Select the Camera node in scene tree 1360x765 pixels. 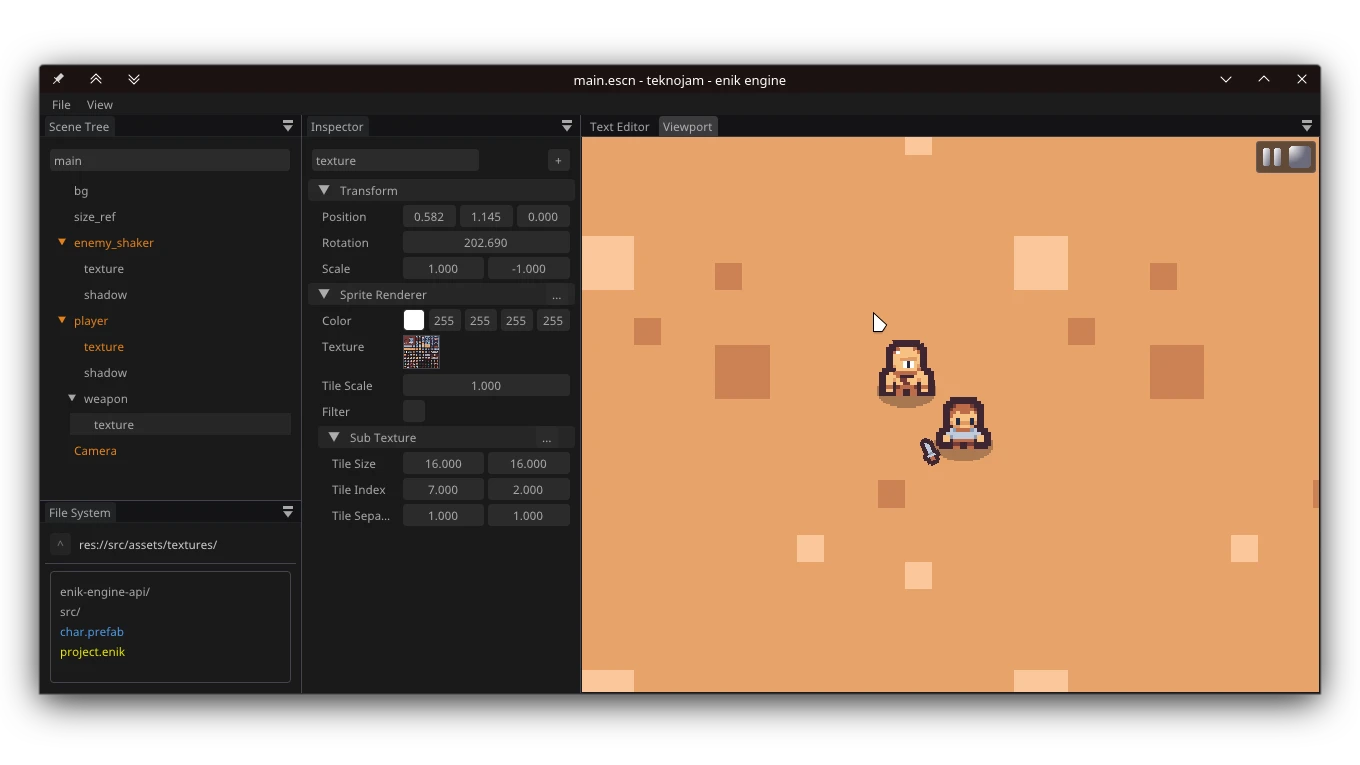click(x=95, y=450)
